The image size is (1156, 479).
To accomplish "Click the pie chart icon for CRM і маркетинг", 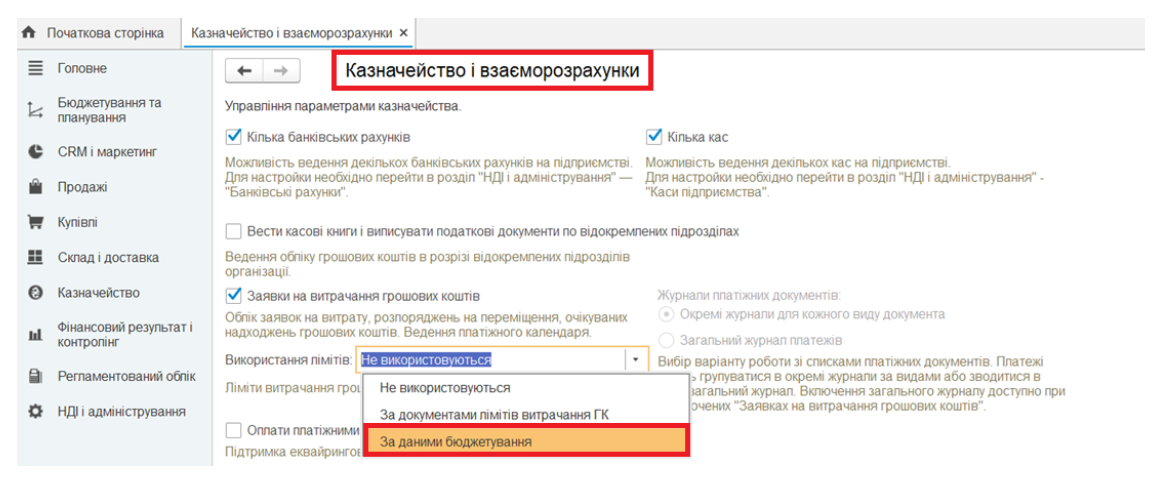I will coord(35,152).
